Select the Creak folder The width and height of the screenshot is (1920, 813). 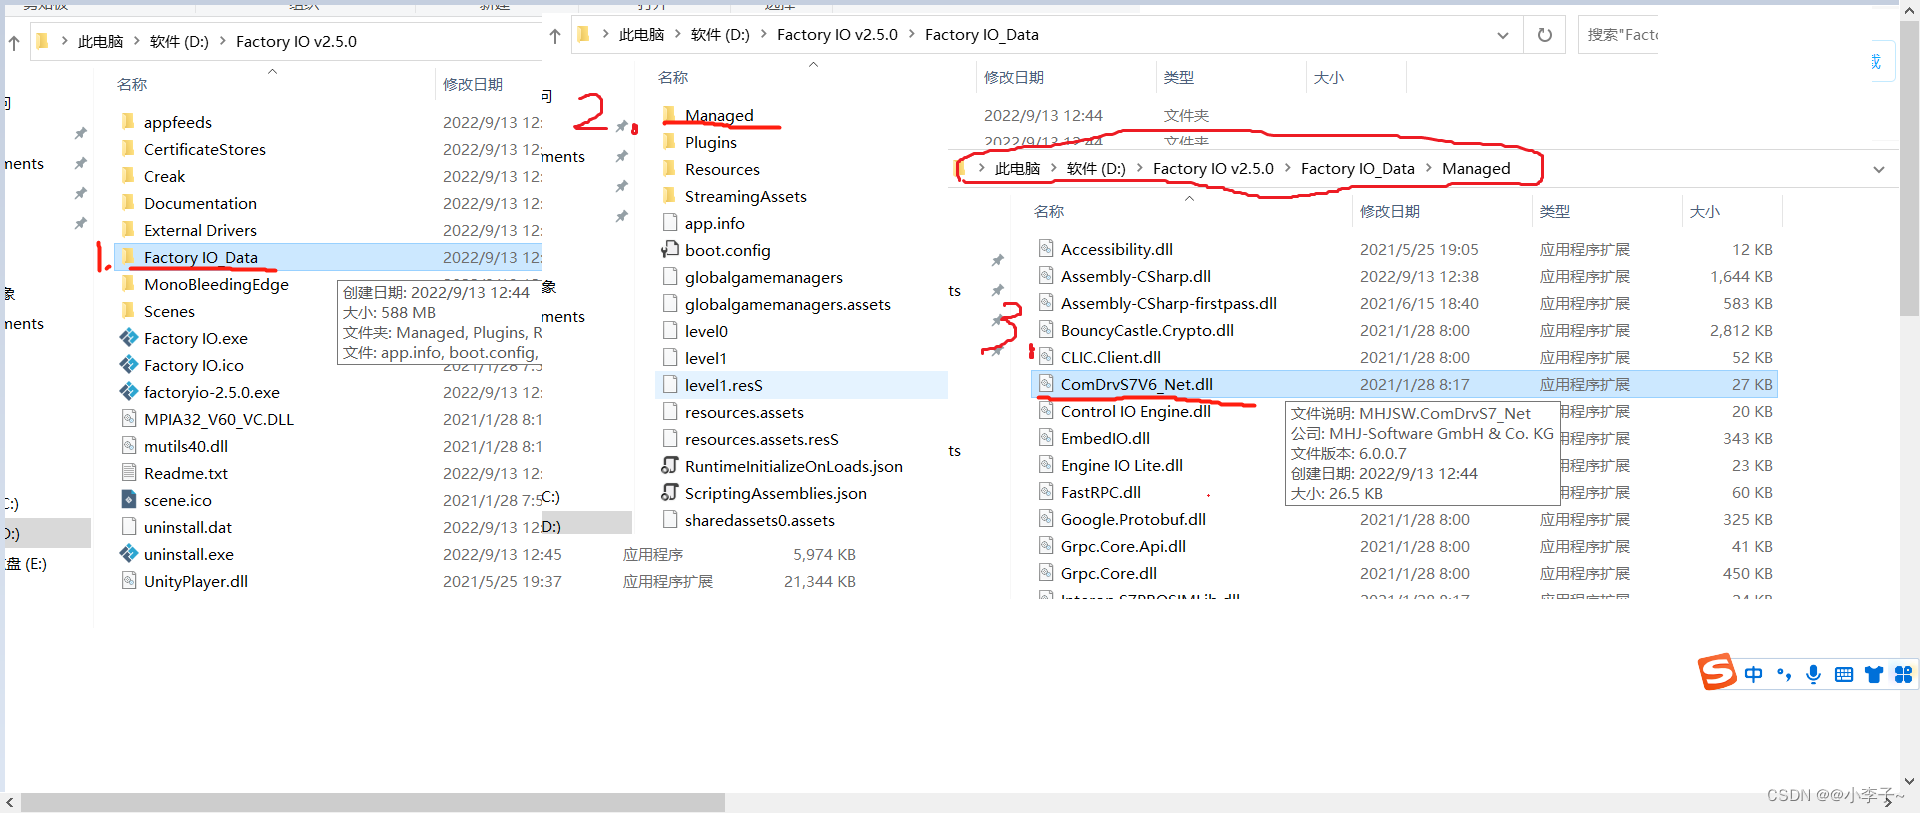click(165, 176)
